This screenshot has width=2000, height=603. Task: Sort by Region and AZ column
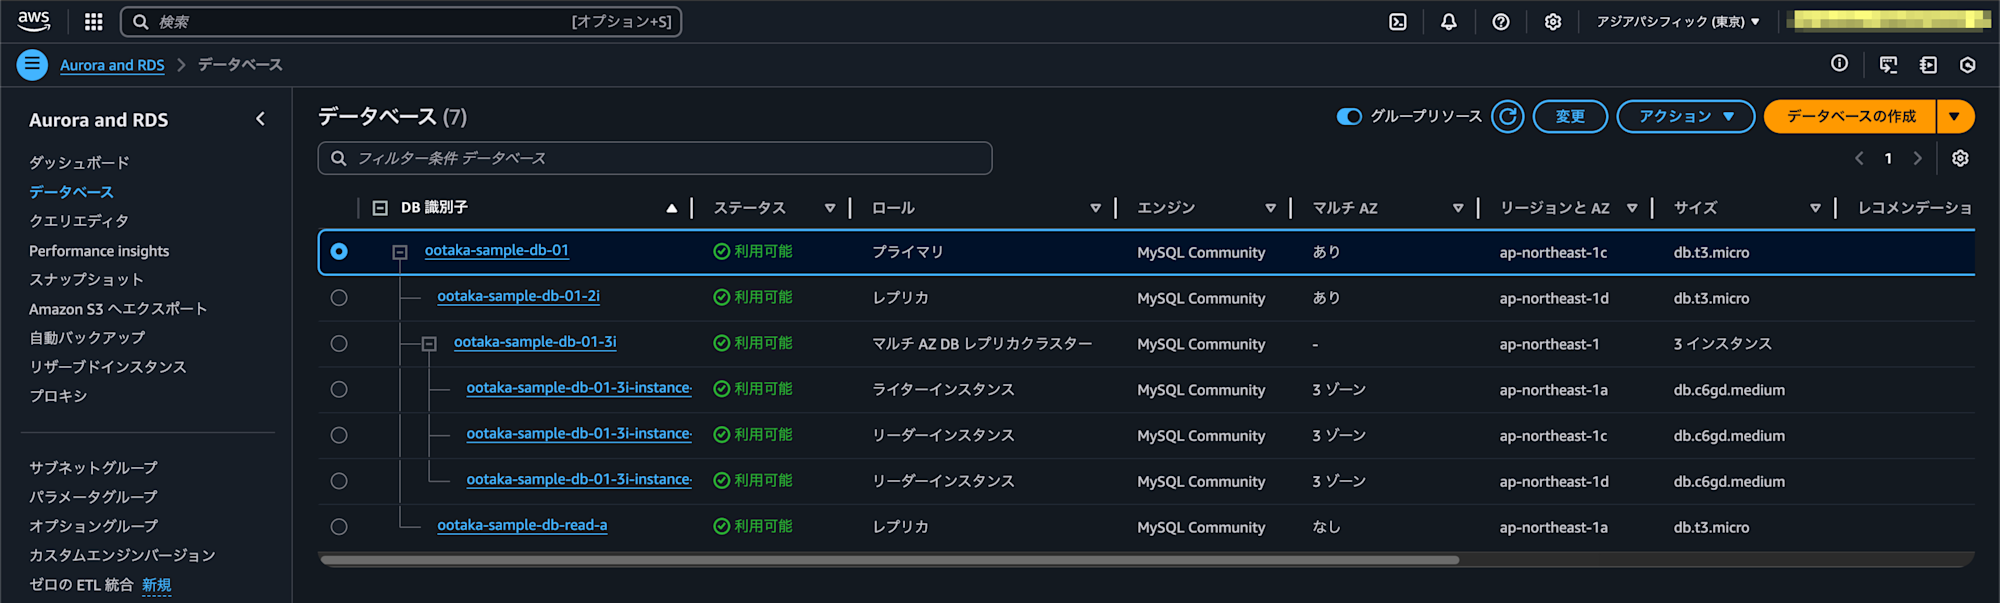click(1632, 208)
